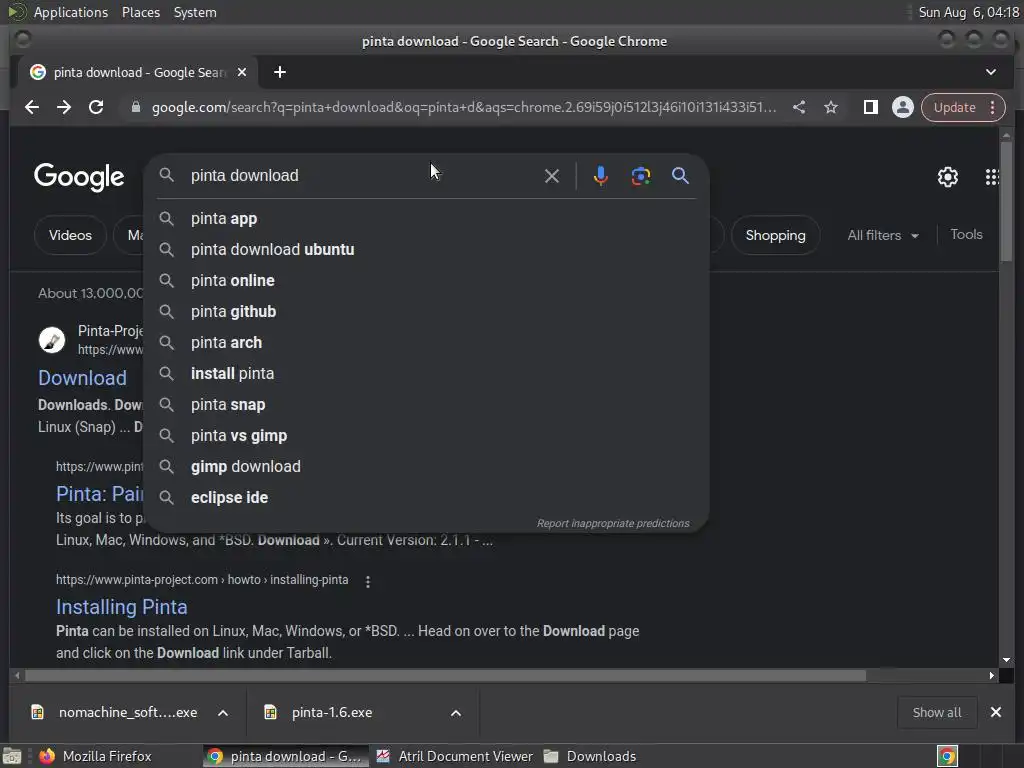Select suggestion install pinta
Image resolution: width=1024 pixels, height=768 pixels.
point(426,374)
